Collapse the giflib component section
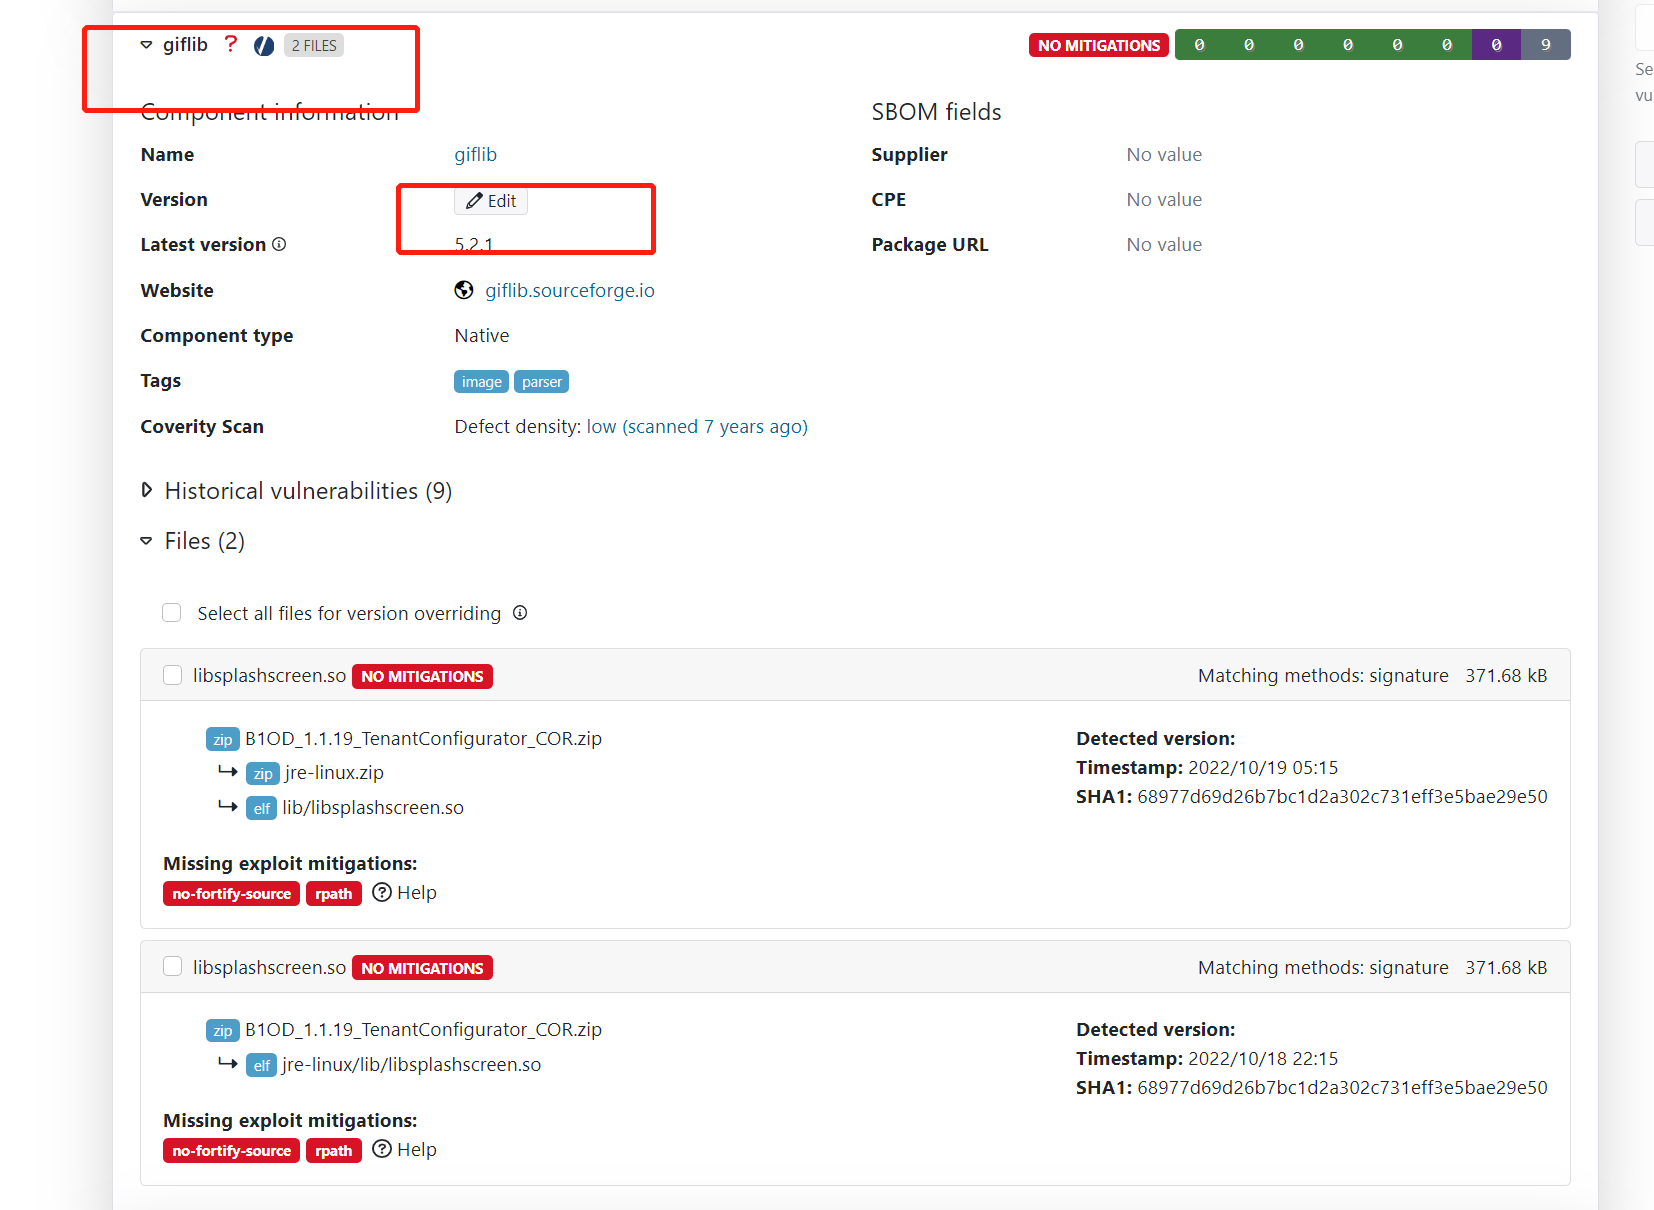The width and height of the screenshot is (1654, 1210). pyautogui.click(x=148, y=44)
